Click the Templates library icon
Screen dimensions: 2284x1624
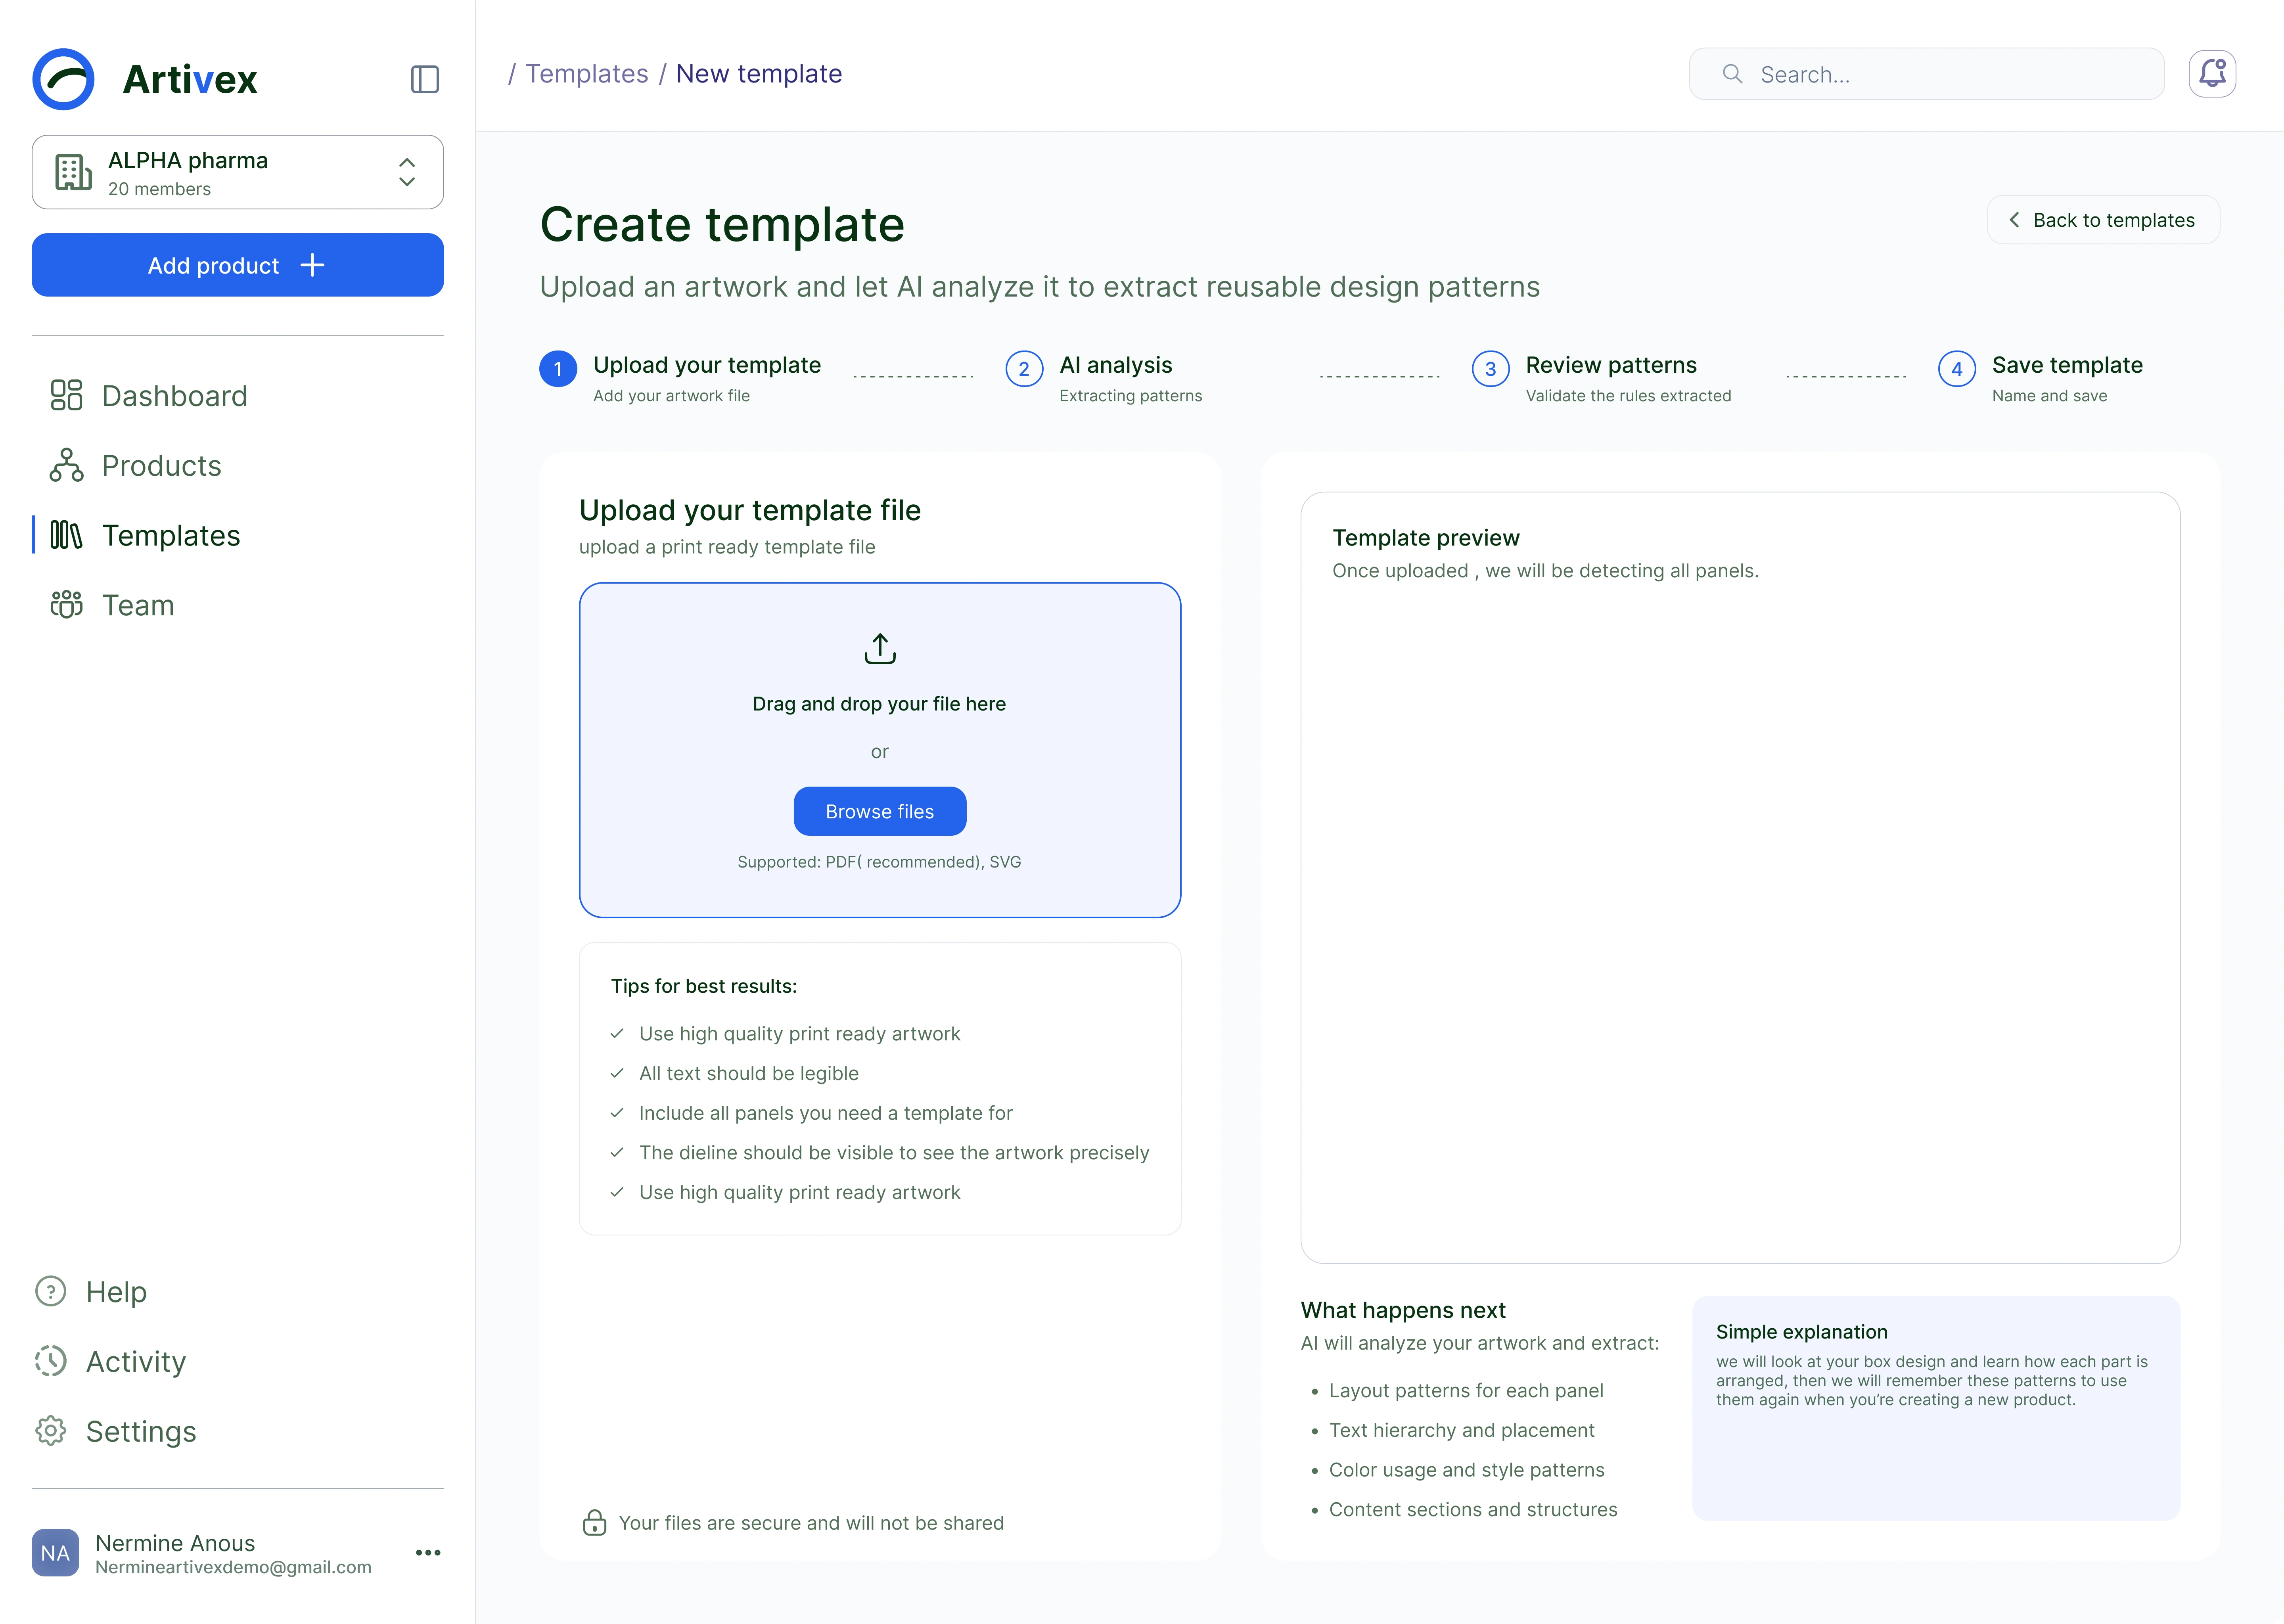click(x=66, y=535)
